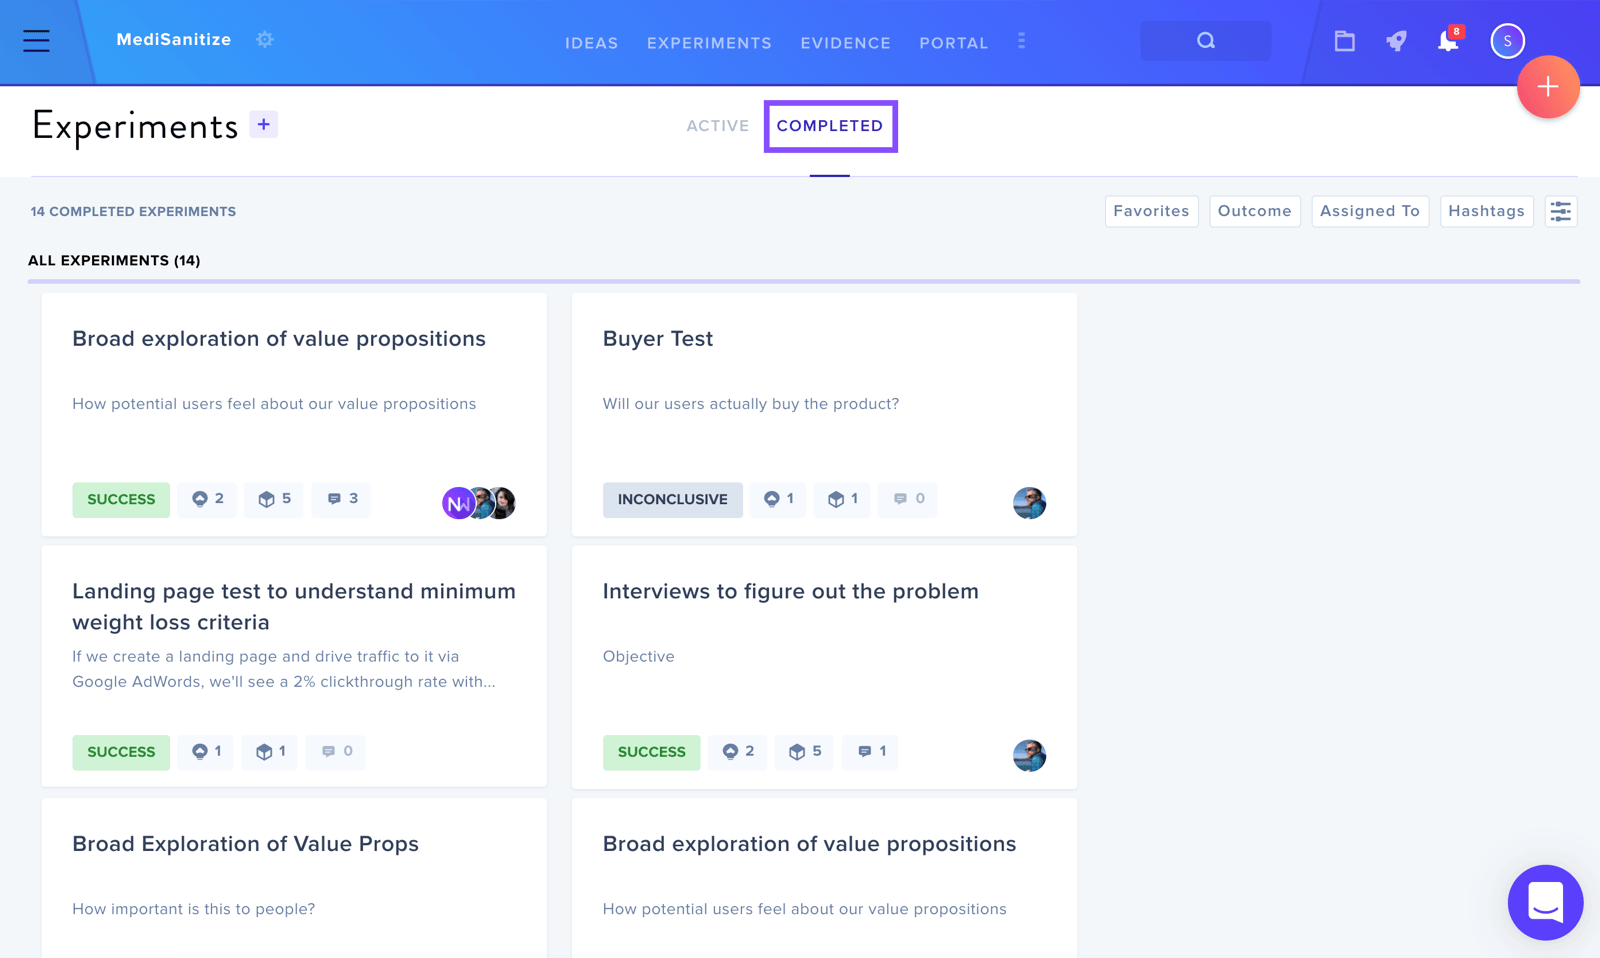Click NW avatar on first card
1600x958 pixels.
point(457,503)
